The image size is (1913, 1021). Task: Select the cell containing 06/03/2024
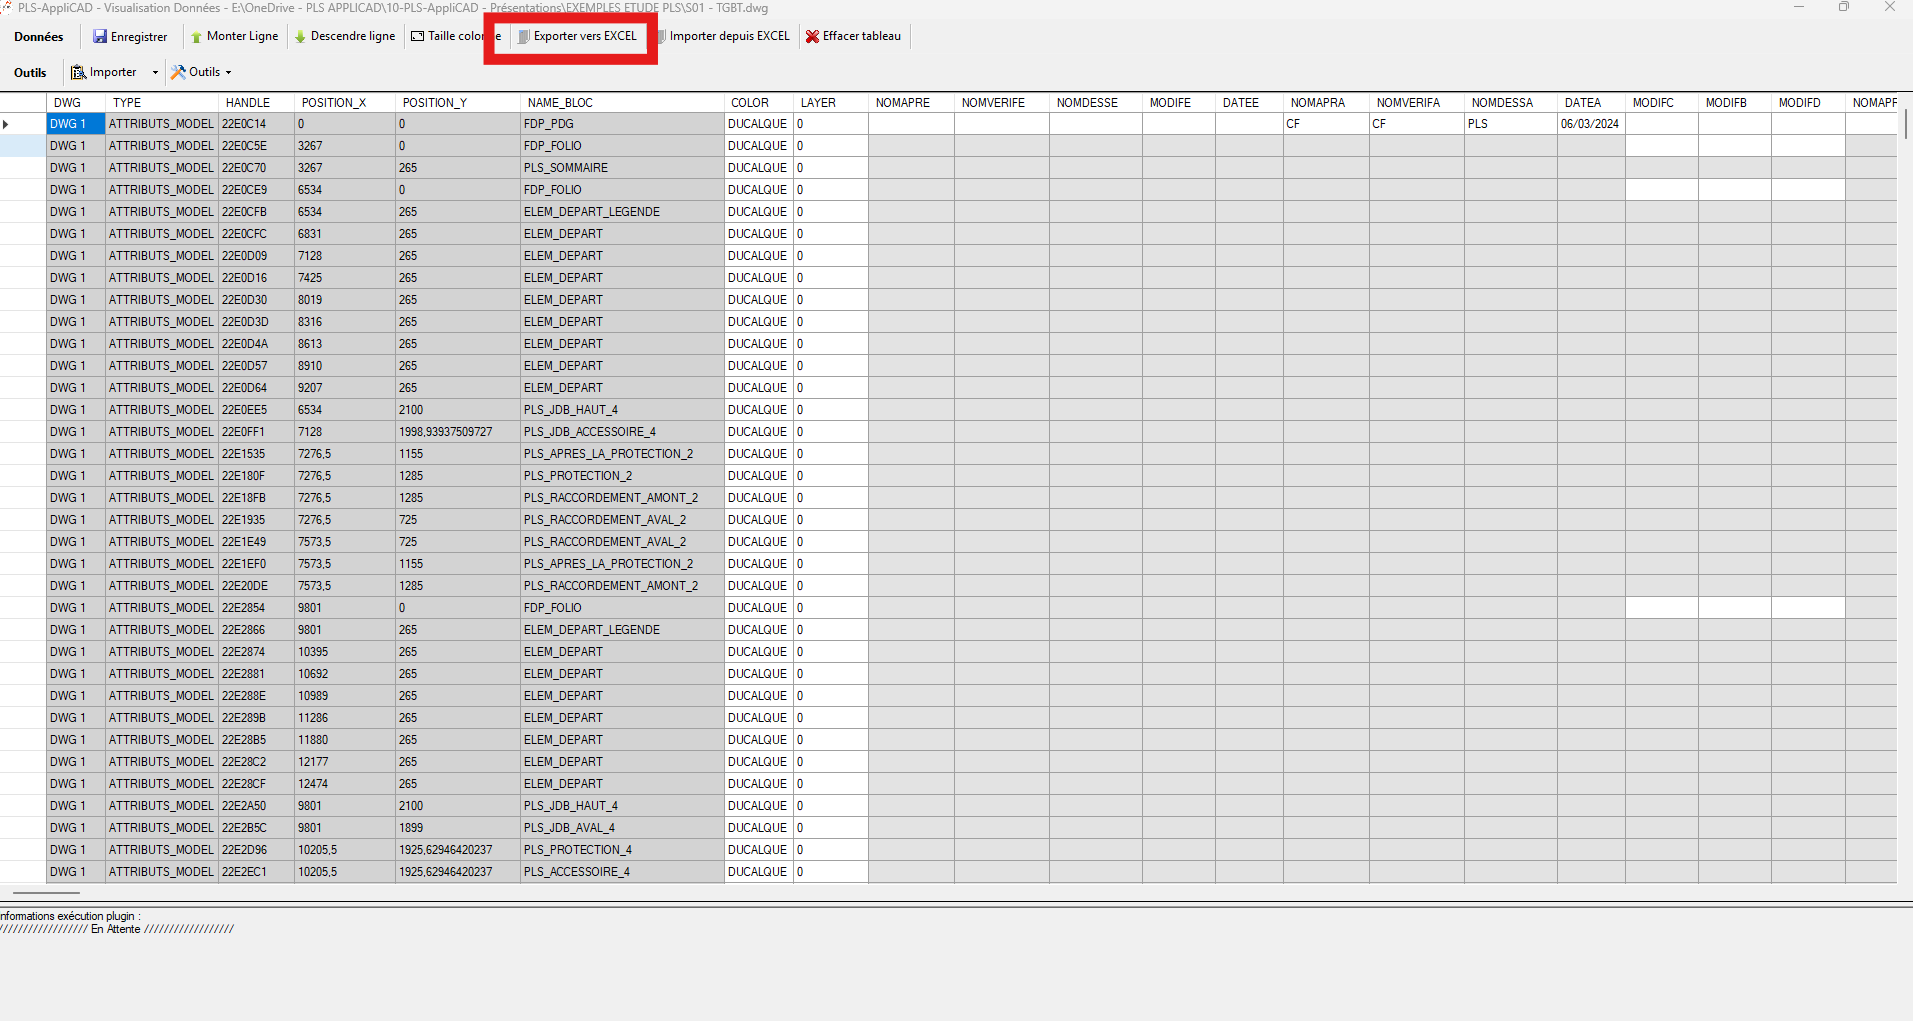coord(1590,123)
